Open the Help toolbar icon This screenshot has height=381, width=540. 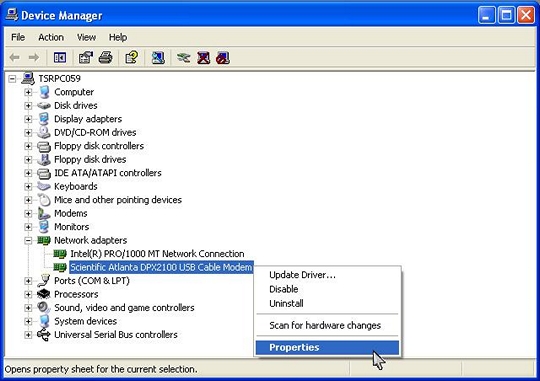tap(132, 58)
